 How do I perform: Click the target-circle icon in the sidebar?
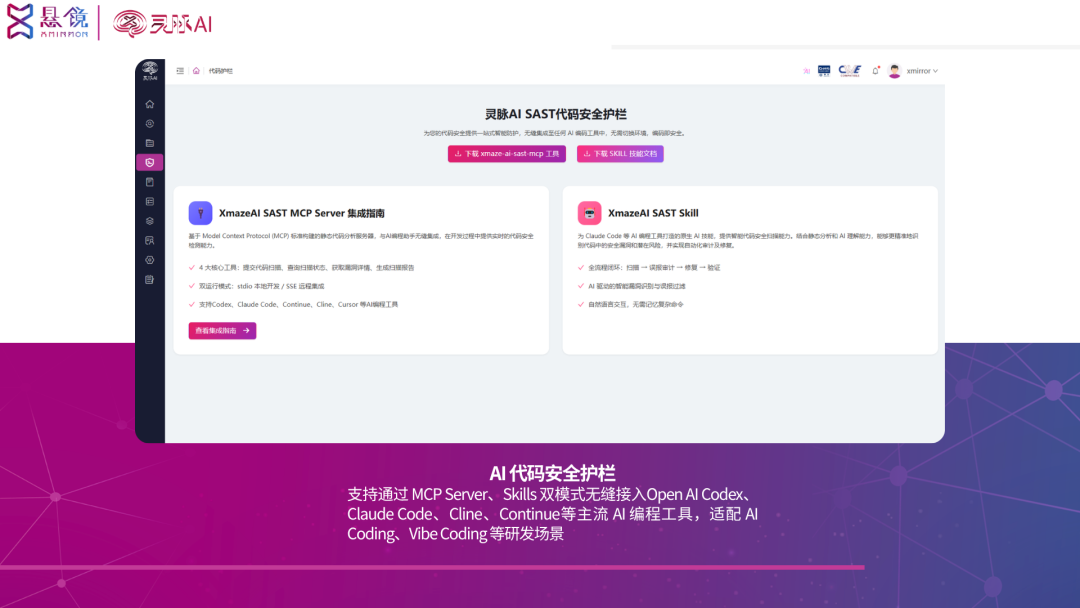click(149, 124)
